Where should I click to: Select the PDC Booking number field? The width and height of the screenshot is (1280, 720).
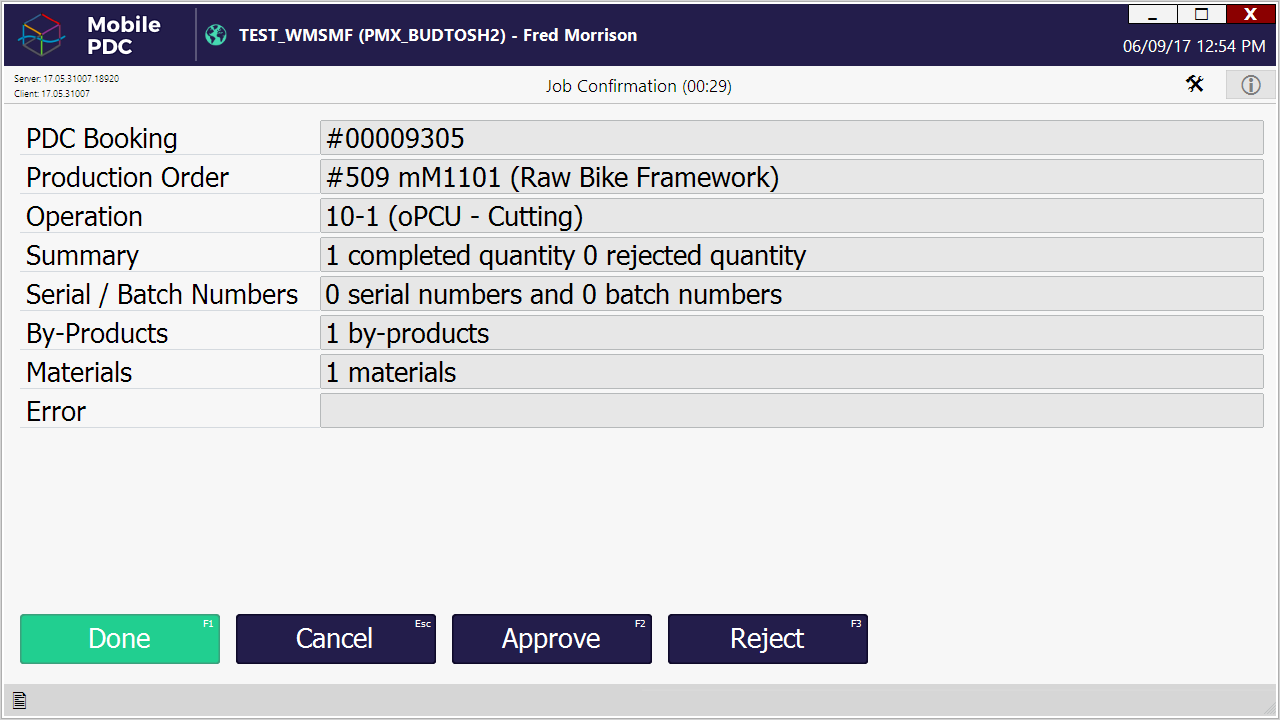(x=791, y=138)
